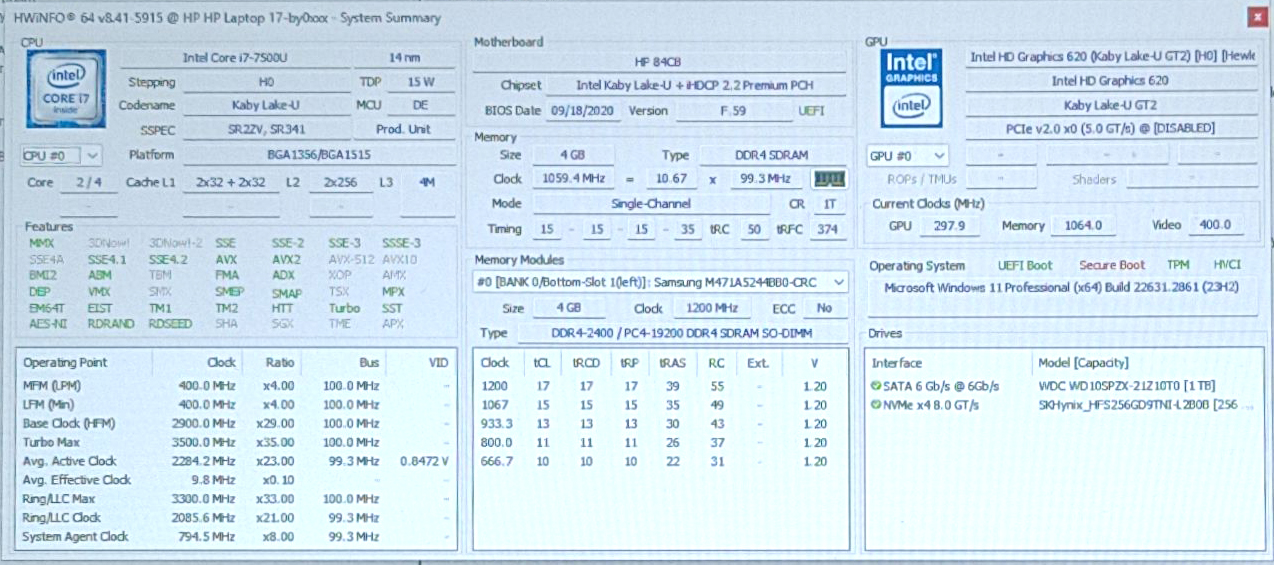Click the tRCD timing column header
This screenshot has height=565, width=1274.
[586, 363]
